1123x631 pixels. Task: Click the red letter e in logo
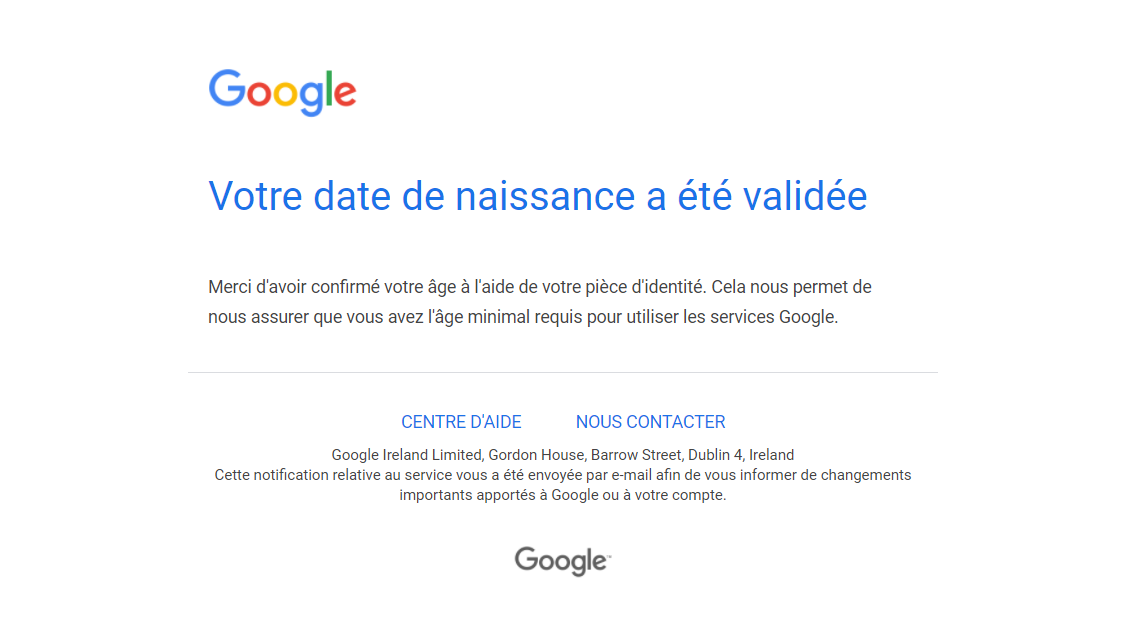344,94
